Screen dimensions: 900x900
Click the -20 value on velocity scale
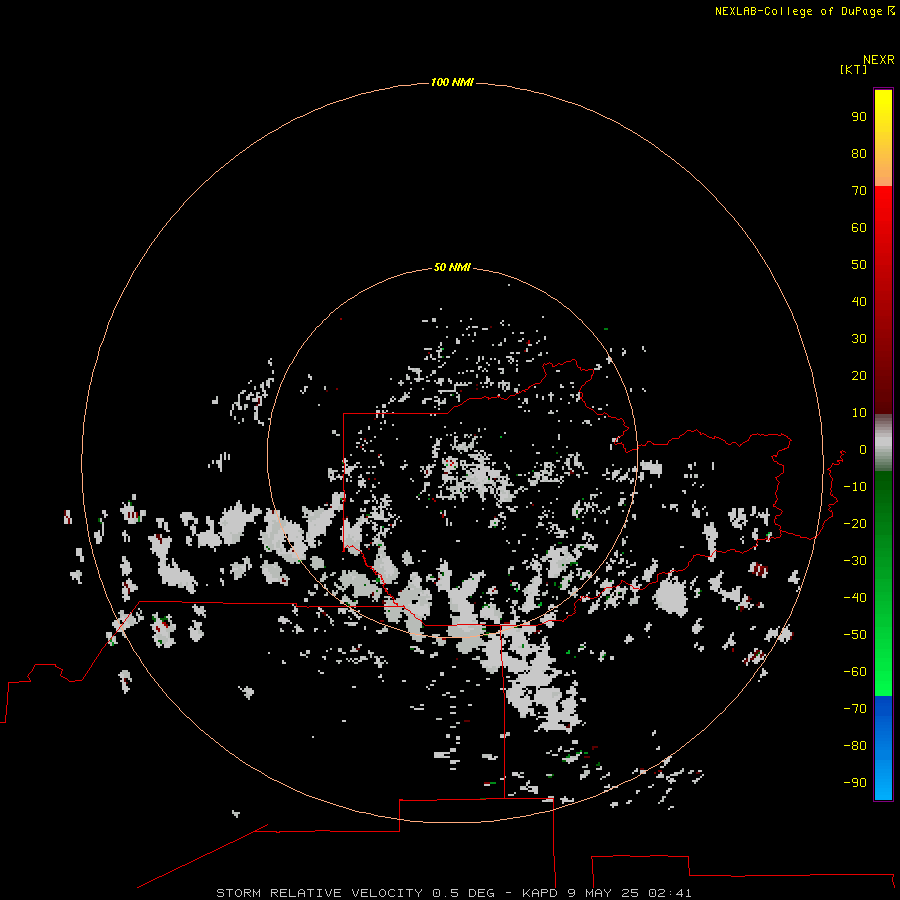click(855, 524)
